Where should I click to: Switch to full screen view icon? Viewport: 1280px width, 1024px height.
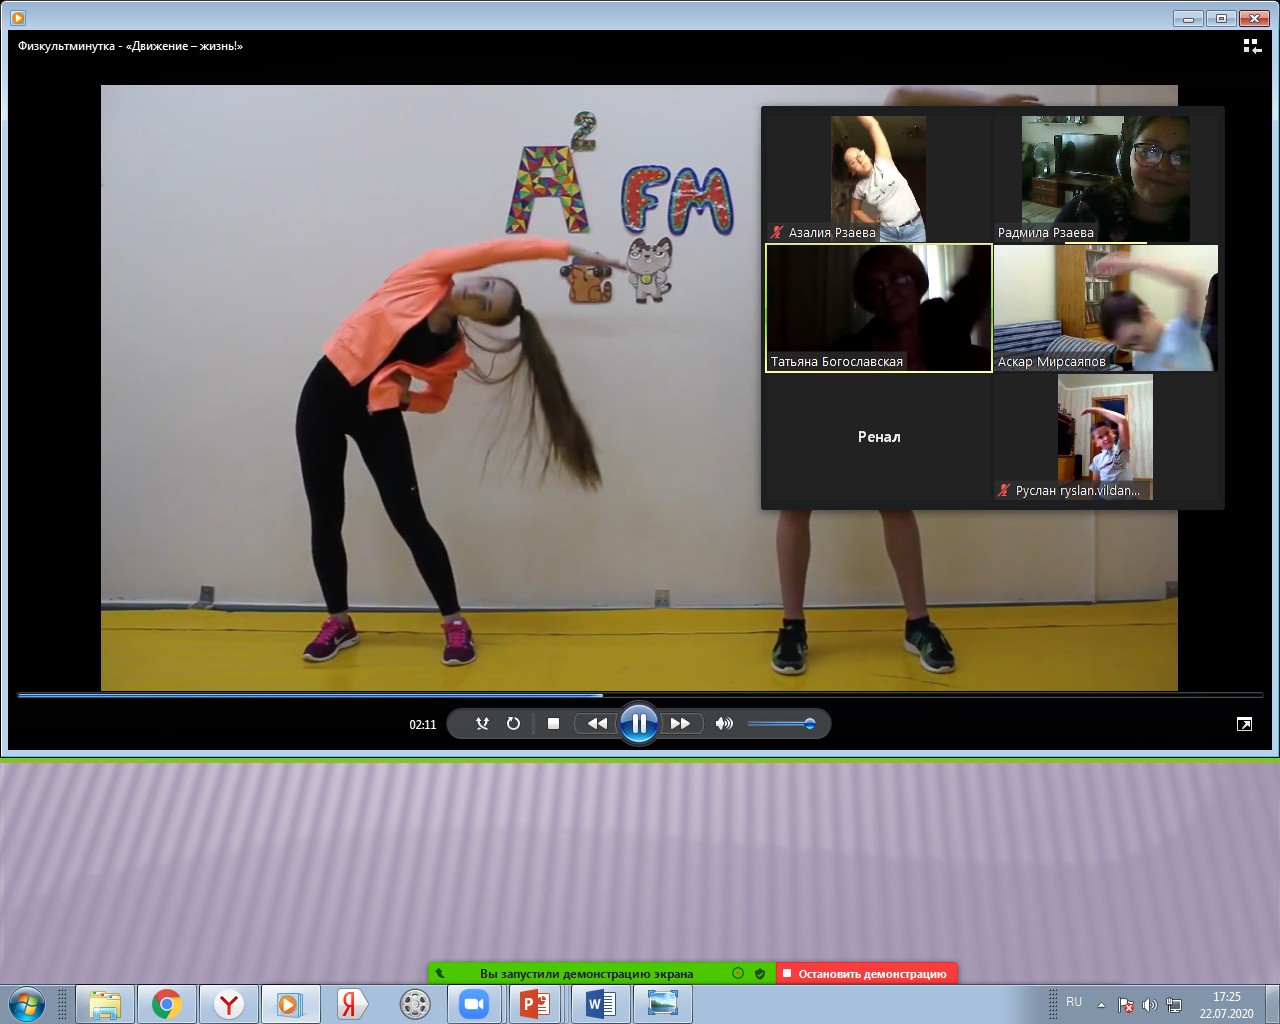[x=1244, y=724]
